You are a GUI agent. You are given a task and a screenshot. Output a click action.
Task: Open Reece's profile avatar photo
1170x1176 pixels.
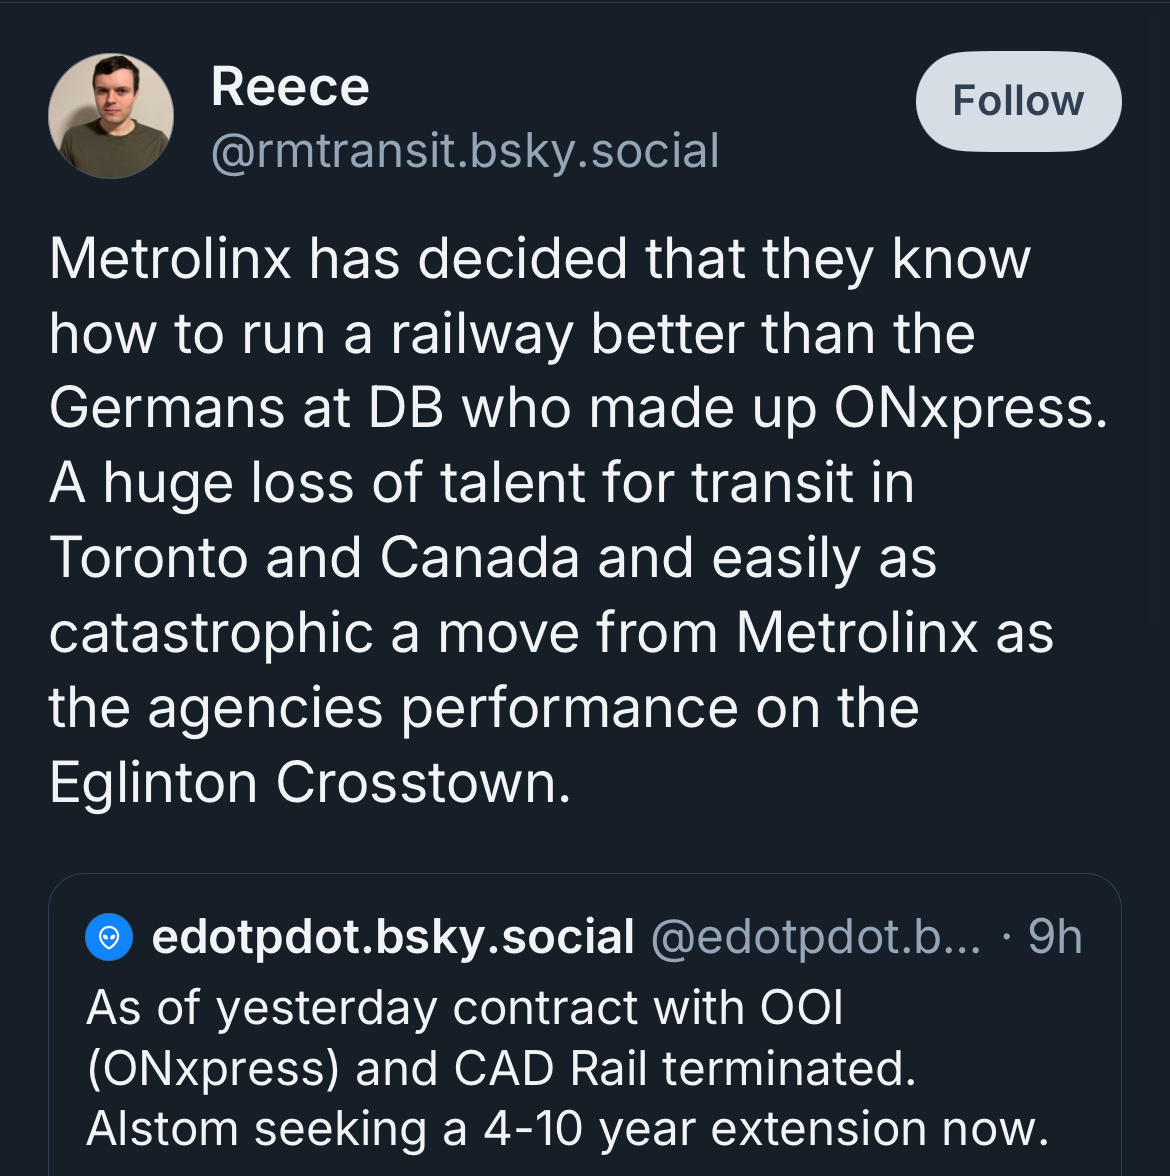click(110, 116)
